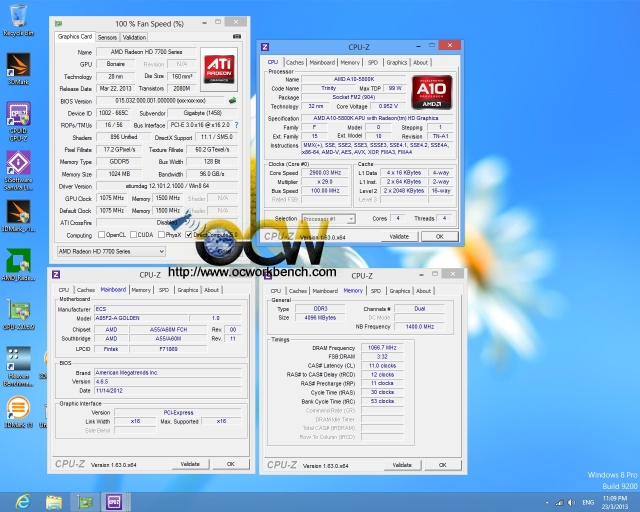Enable the PhysX checkbox in GPU-Z
The width and height of the screenshot is (640, 512).
click(161, 235)
